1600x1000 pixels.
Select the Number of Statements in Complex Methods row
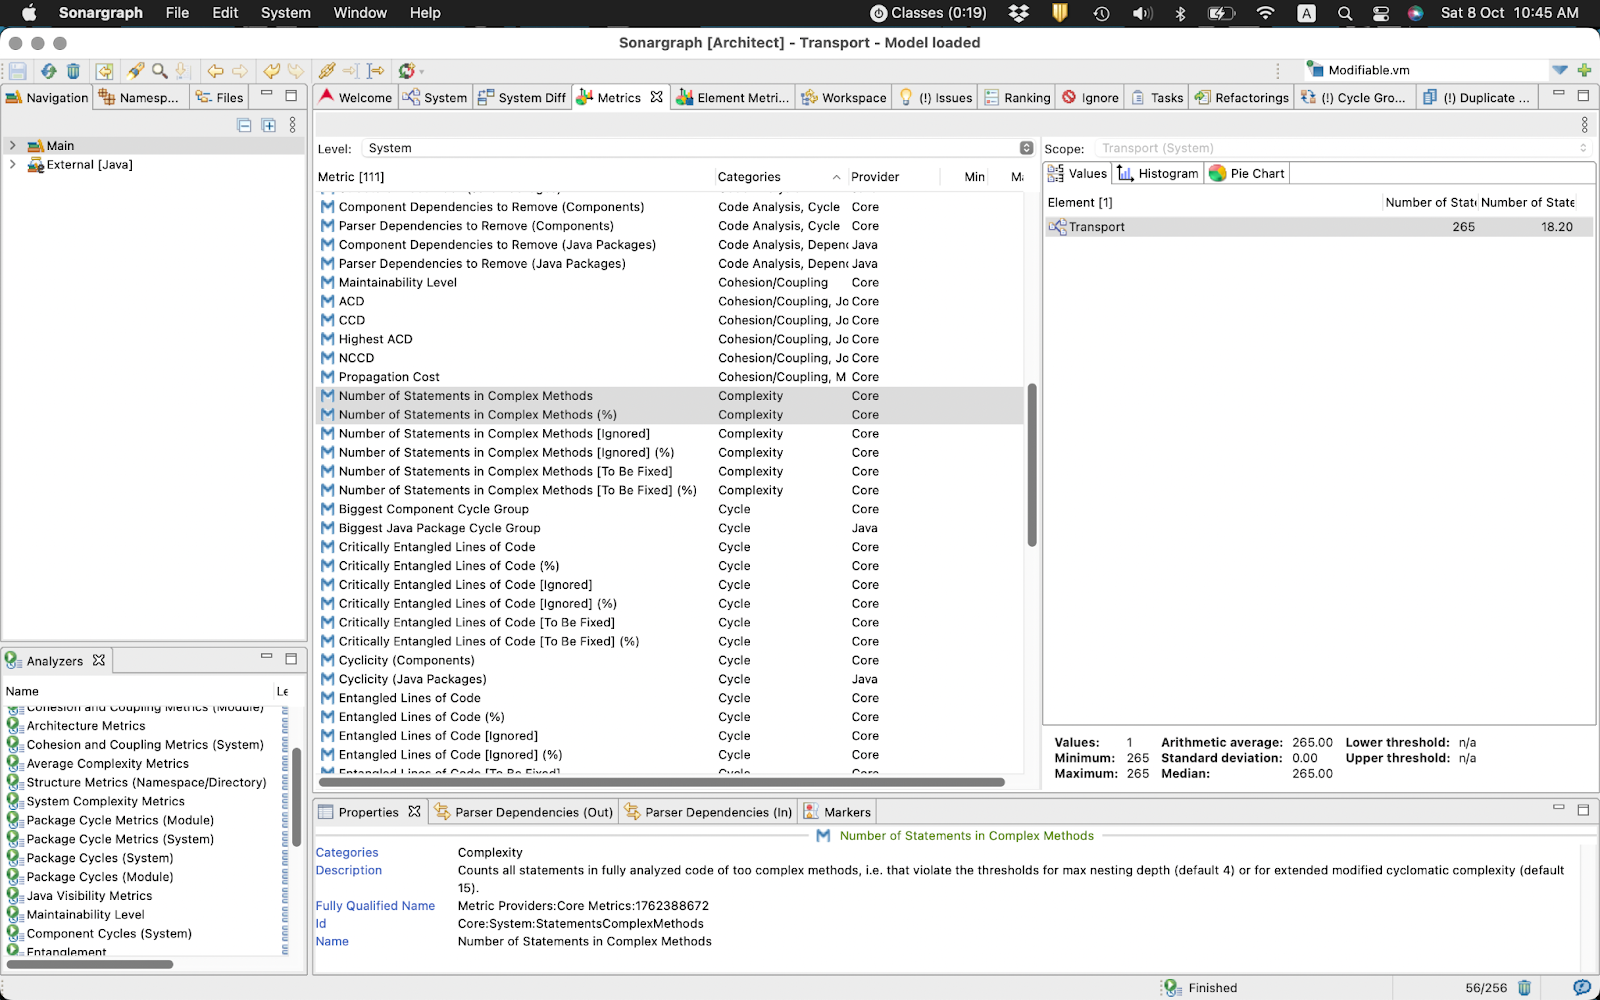[465, 395]
